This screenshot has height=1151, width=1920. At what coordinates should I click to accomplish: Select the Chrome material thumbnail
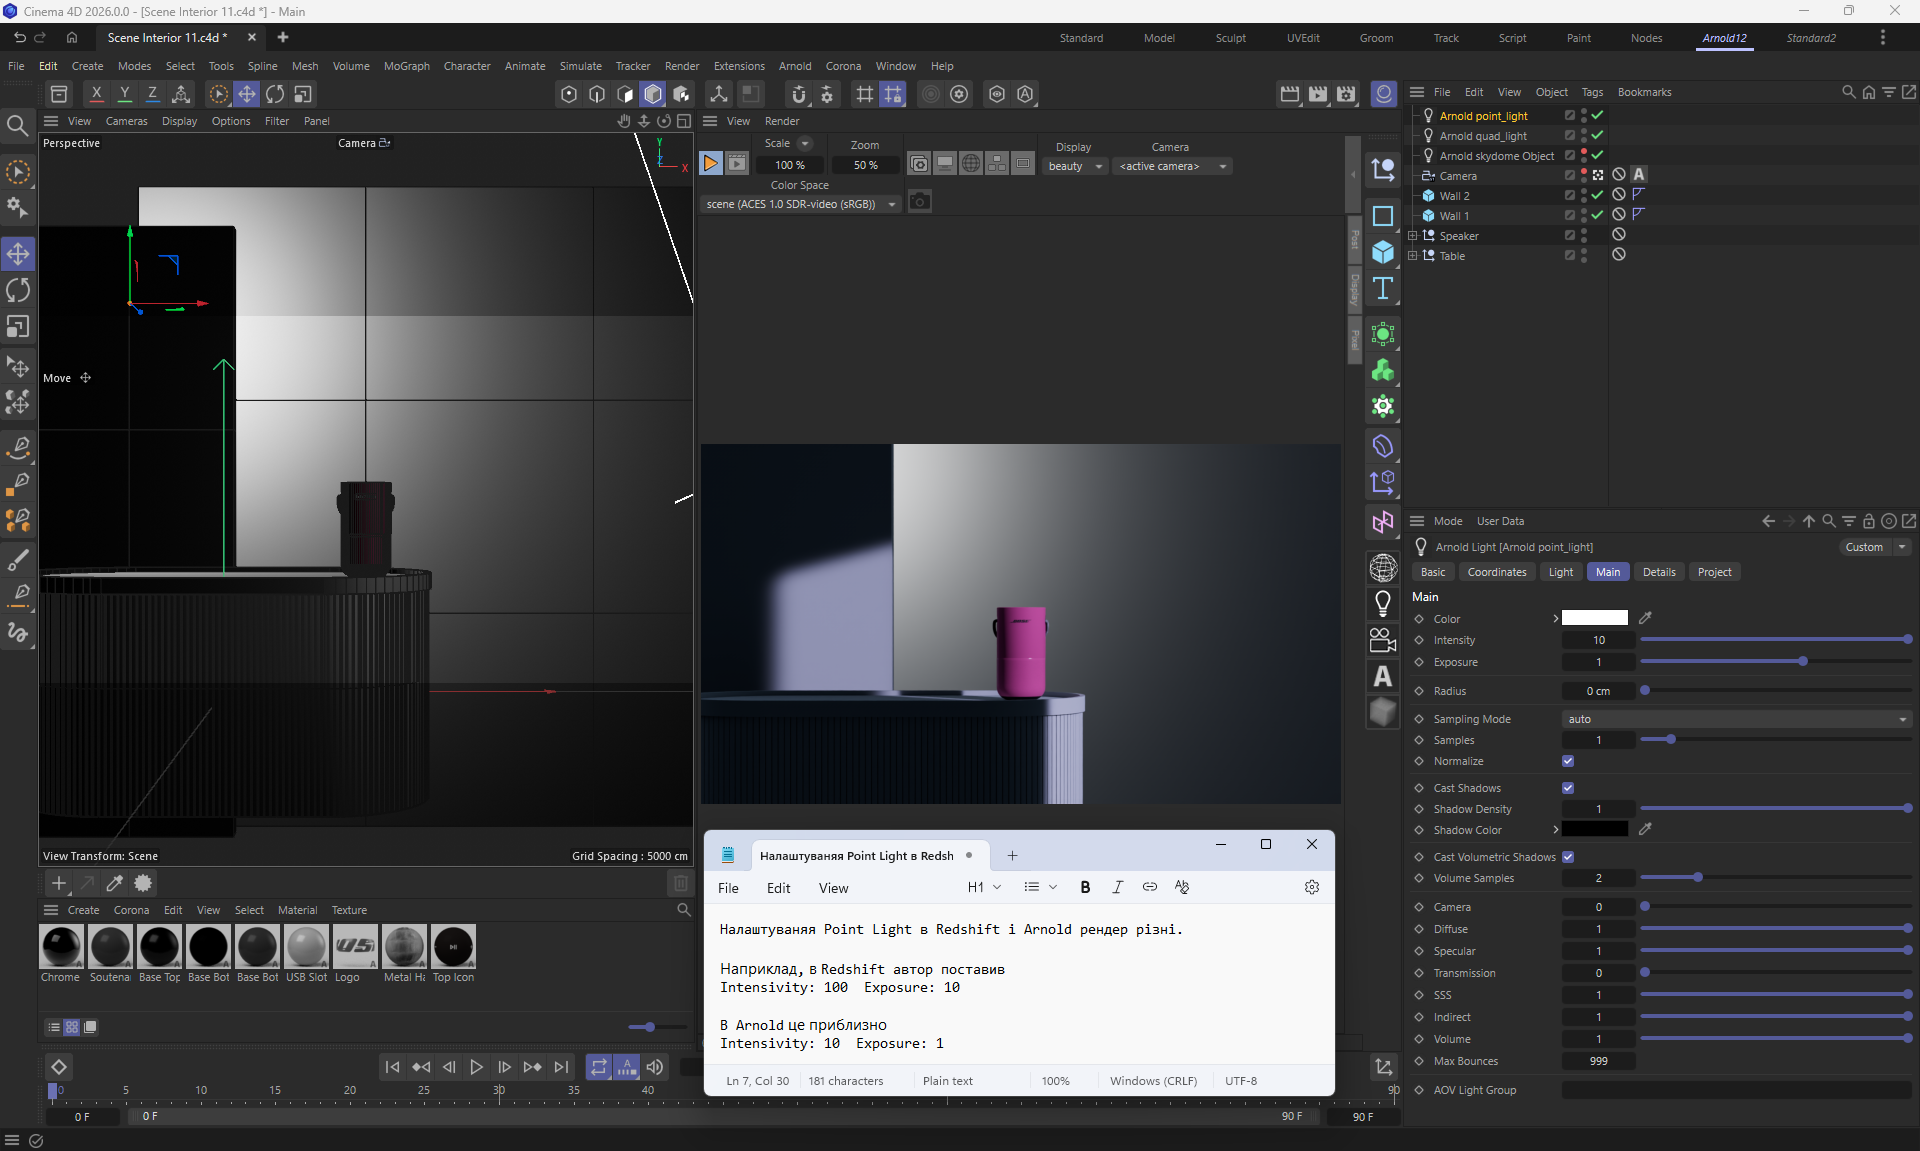click(x=61, y=946)
